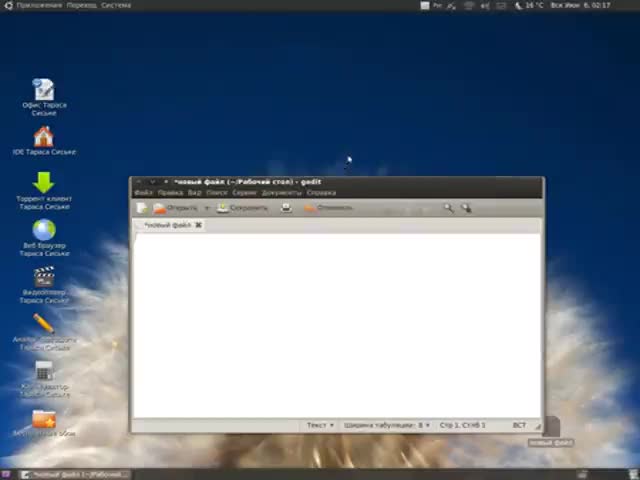Click the find magnifier icon in toolbar

pyautogui.click(x=449, y=208)
